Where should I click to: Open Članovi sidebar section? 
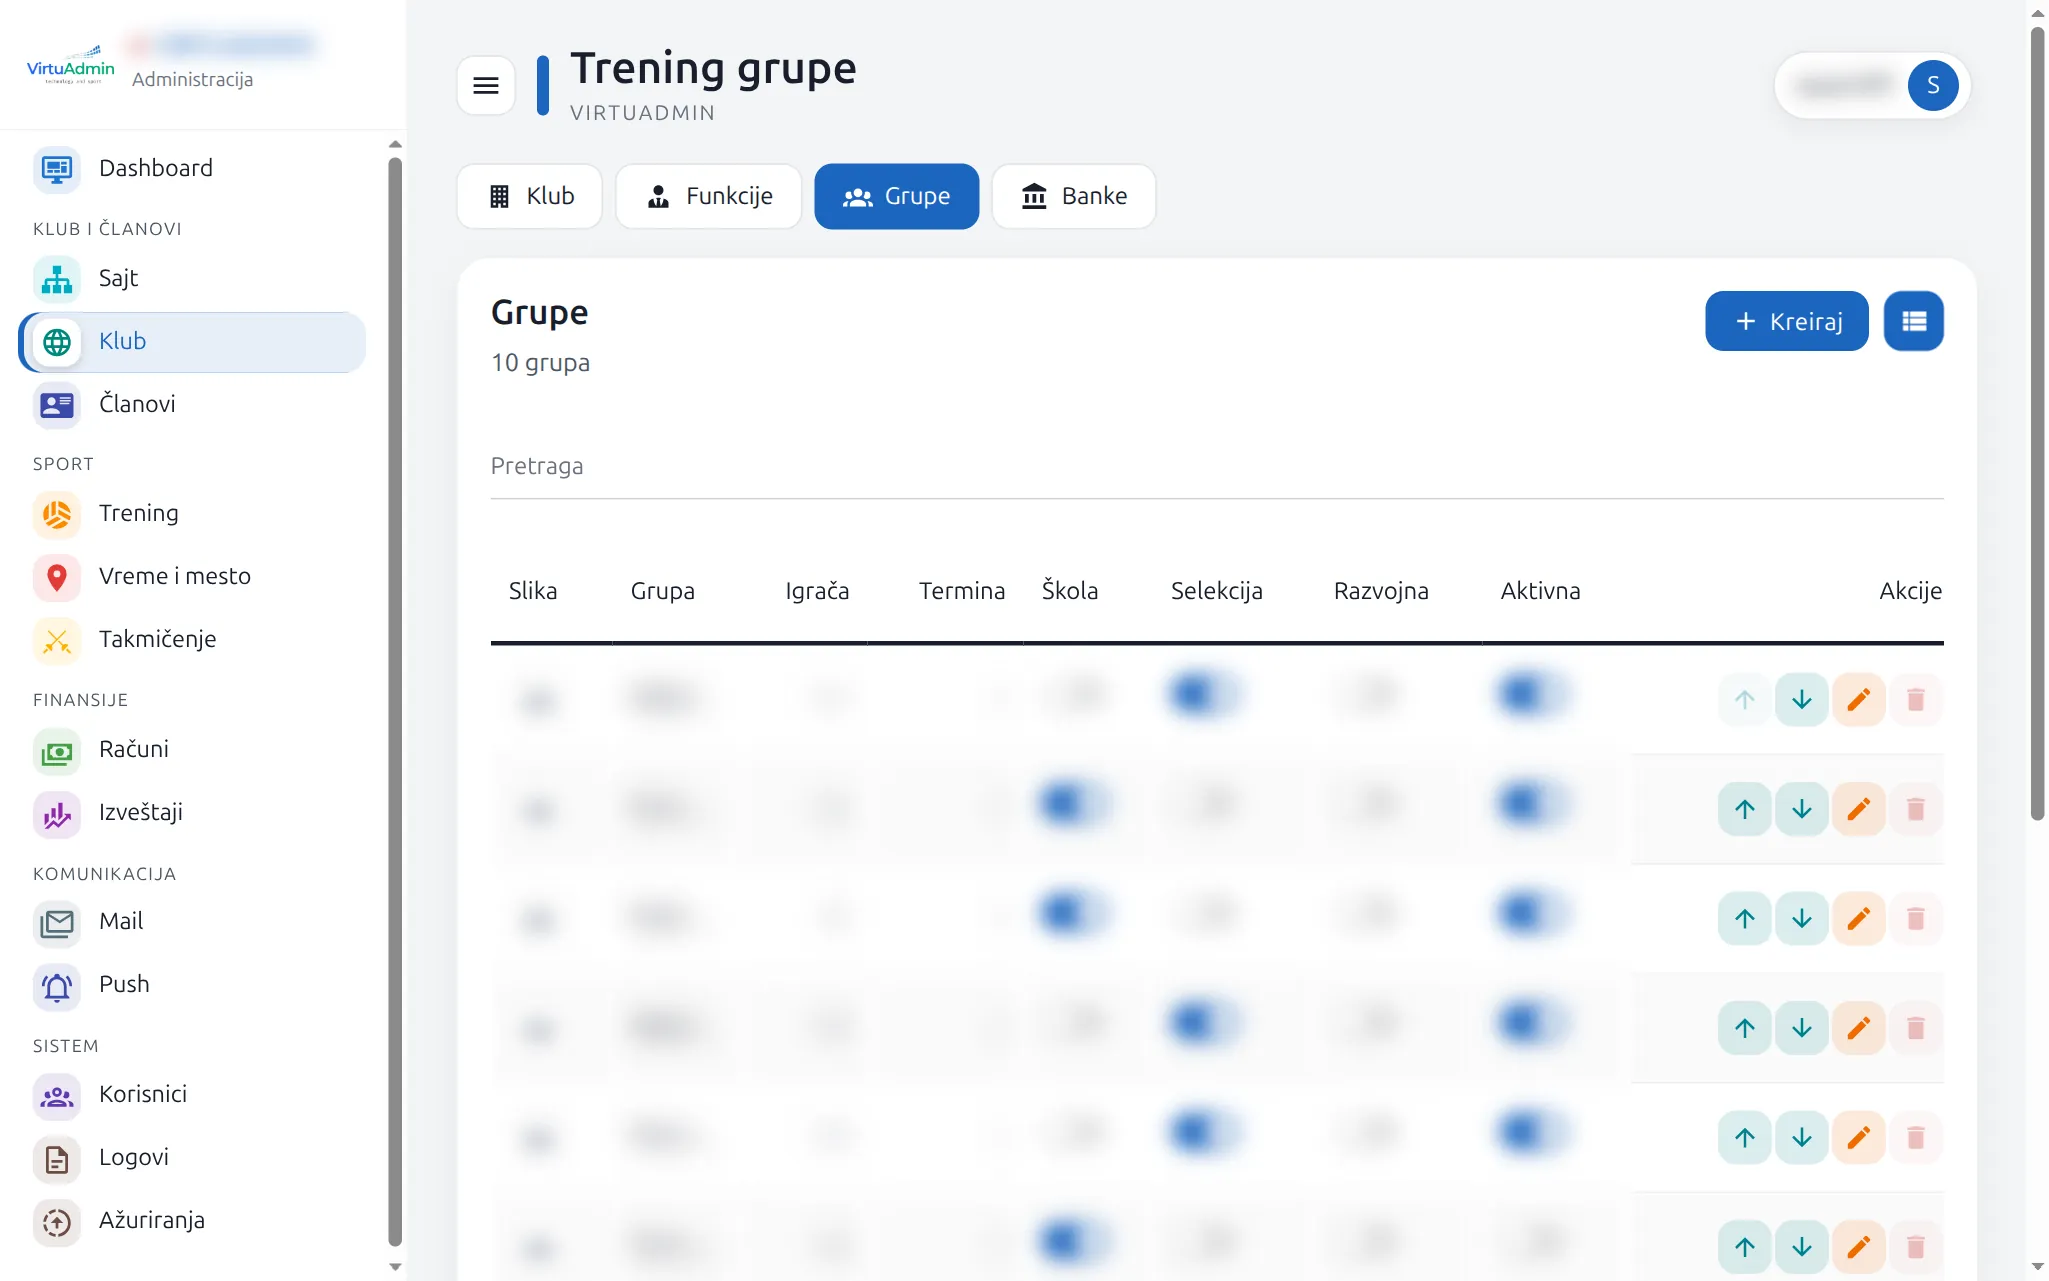coord(192,404)
